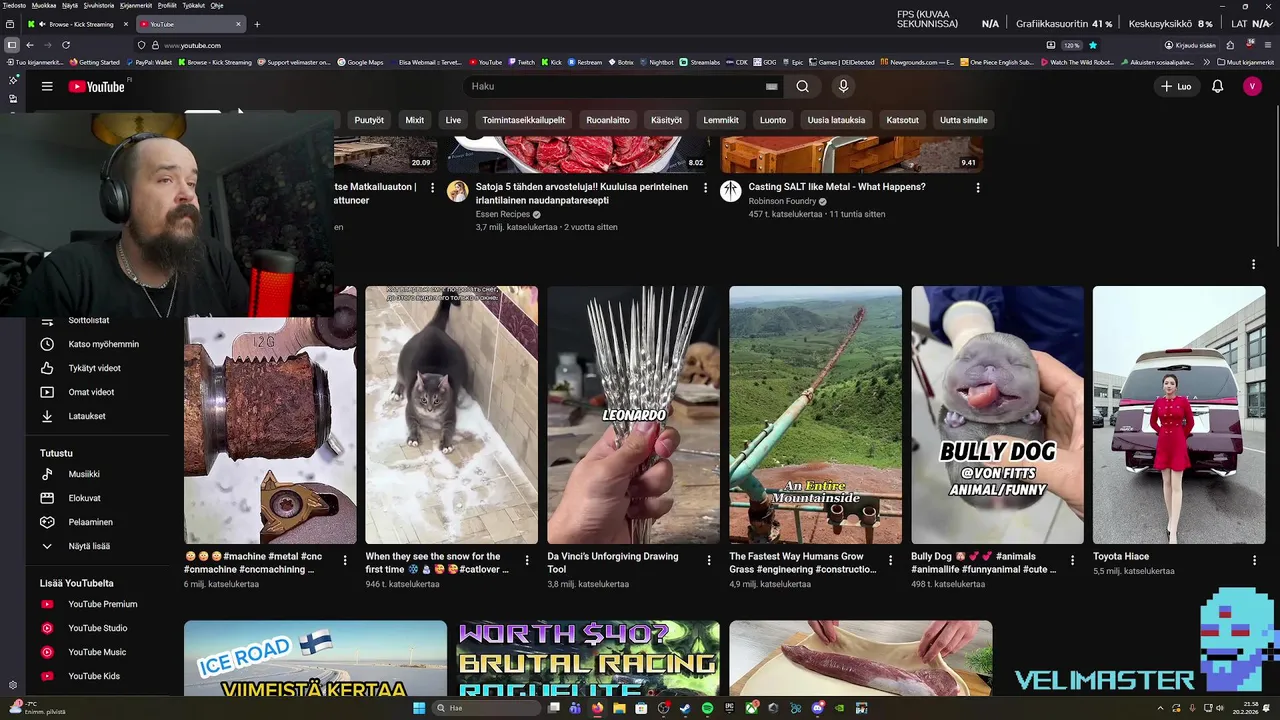Screen dimensions: 1280x720
Task: Open the Twitch bookmark
Action: click(x=521, y=62)
